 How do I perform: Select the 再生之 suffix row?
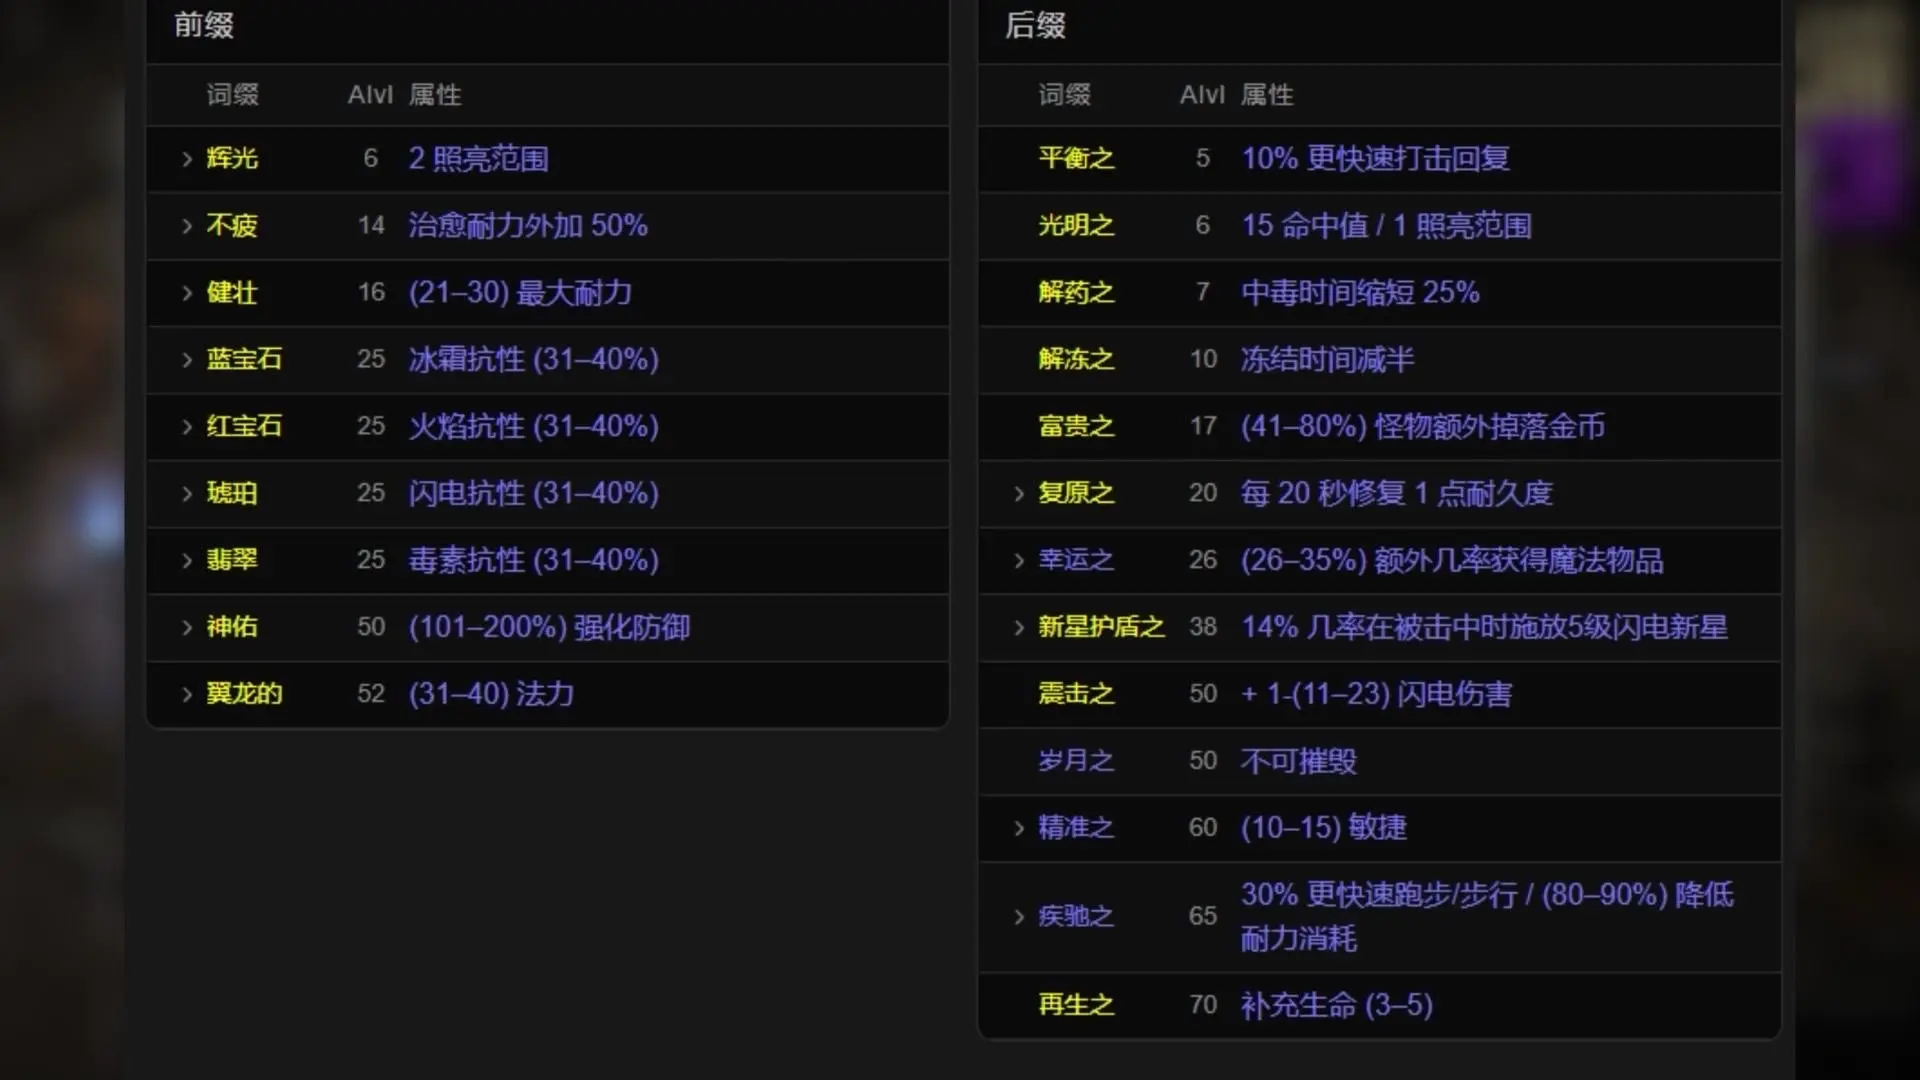[x=1379, y=1005]
